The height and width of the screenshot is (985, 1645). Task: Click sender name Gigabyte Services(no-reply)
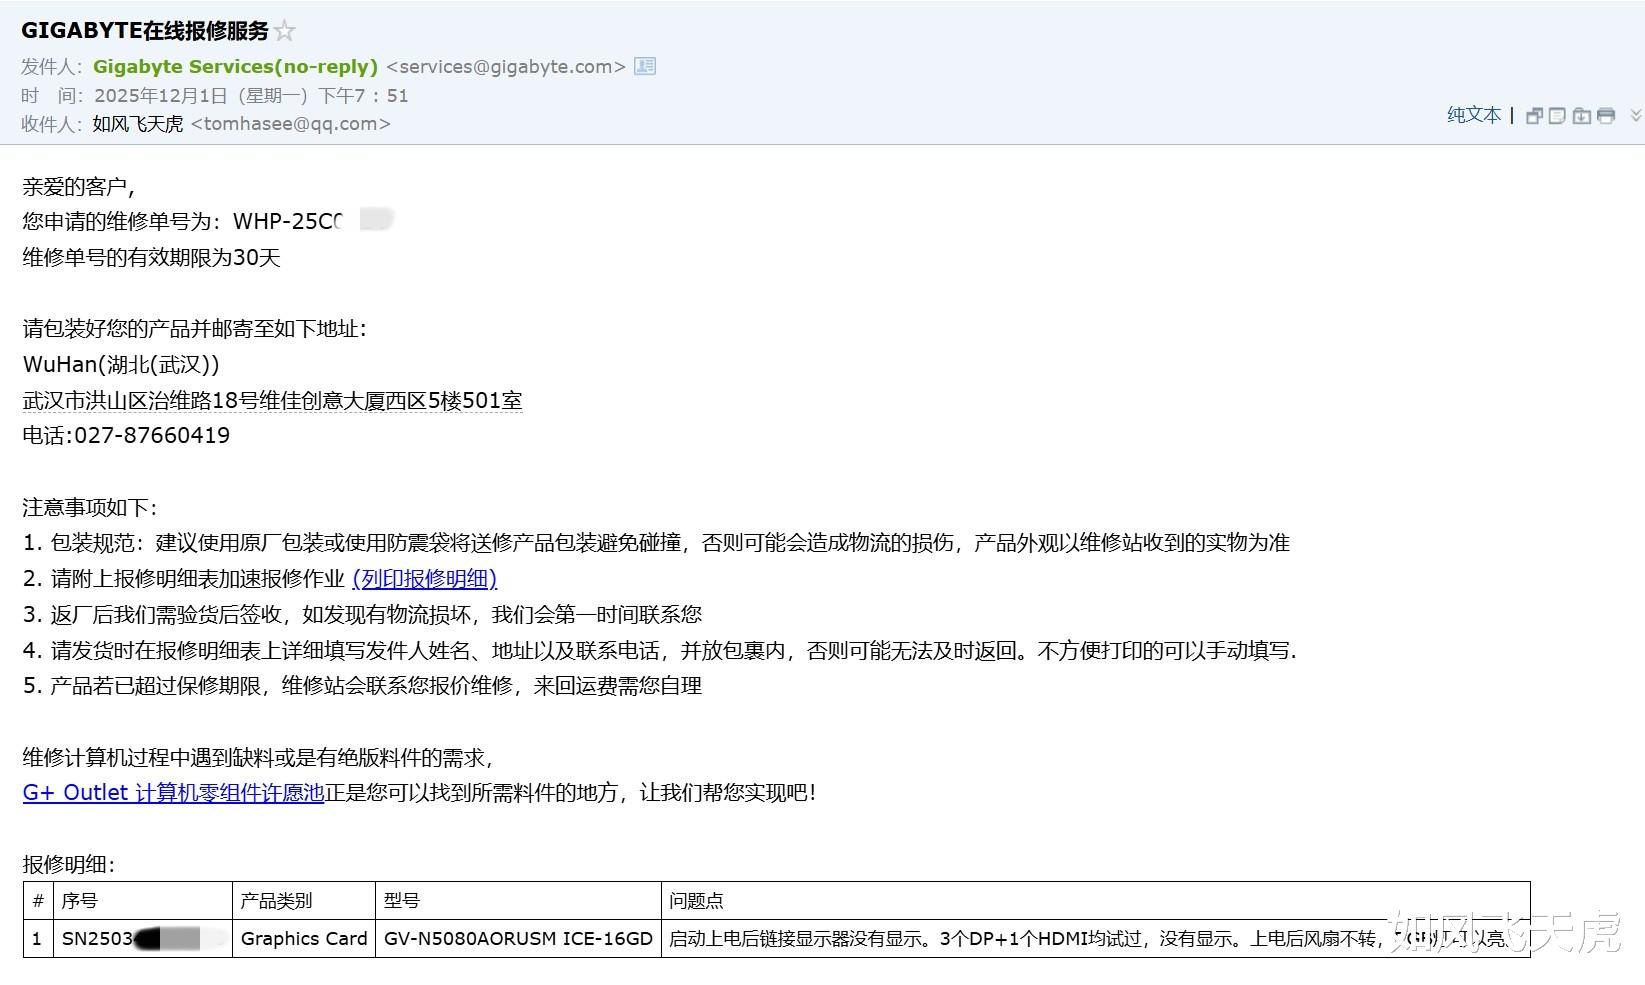235,67
